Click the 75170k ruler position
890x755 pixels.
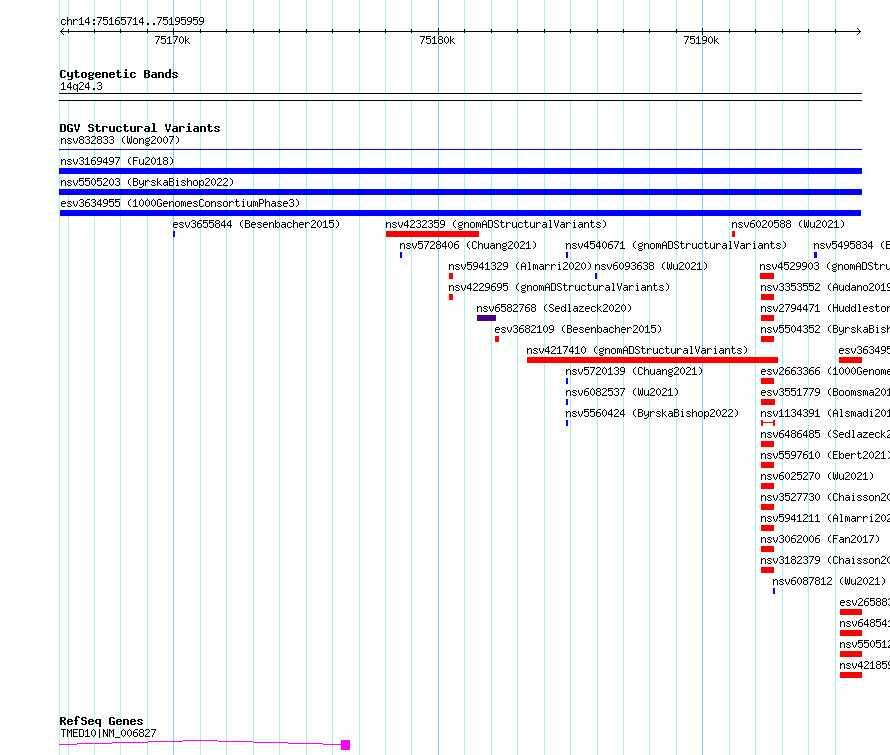pos(172,40)
